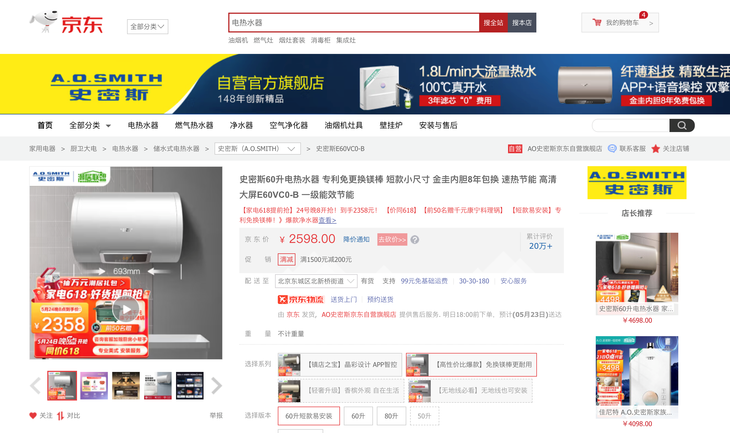The image size is (730, 433).
Task: Click the compare (对比) icon
Action: [61, 416]
